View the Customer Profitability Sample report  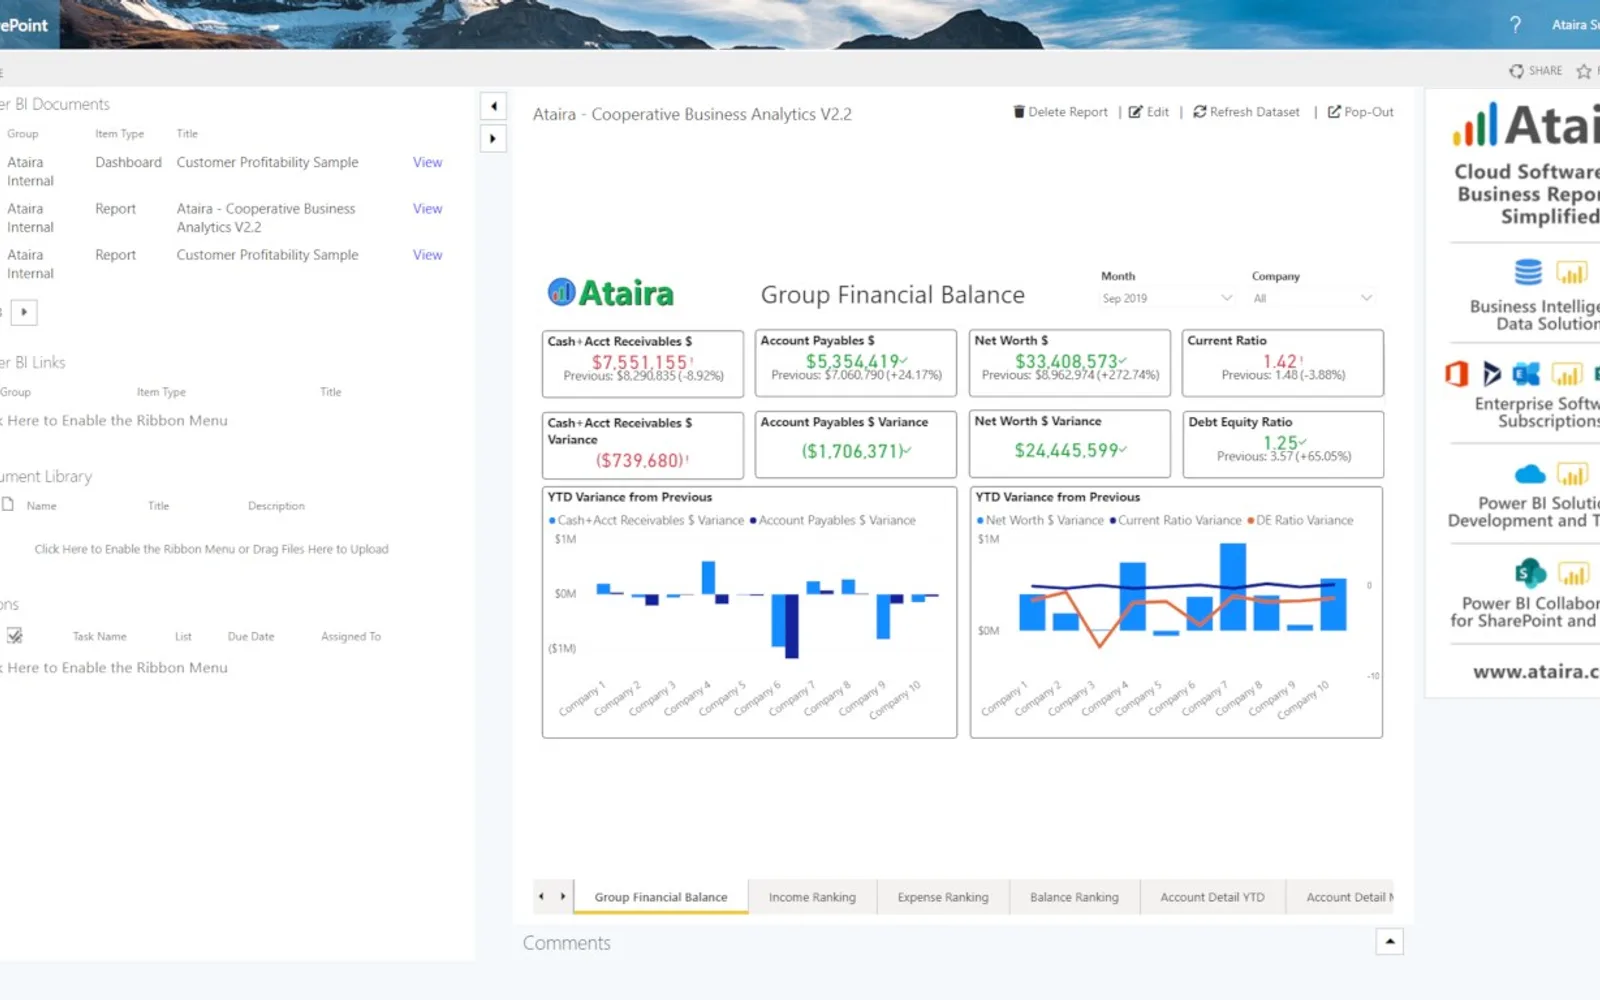point(427,255)
